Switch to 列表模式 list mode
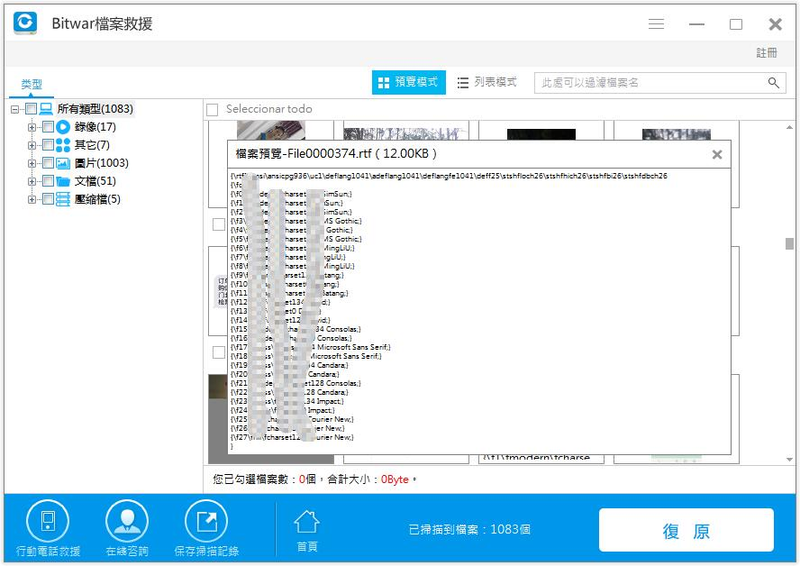This screenshot has width=800, height=566. pos(487,82)
